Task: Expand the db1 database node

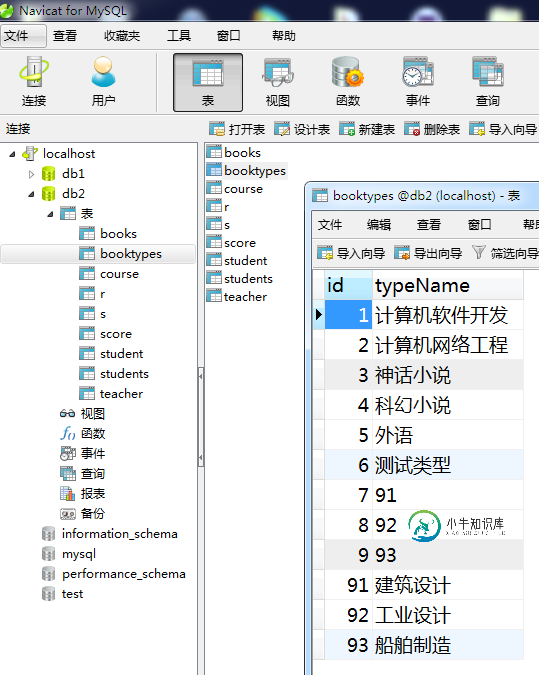Action: 31,174
